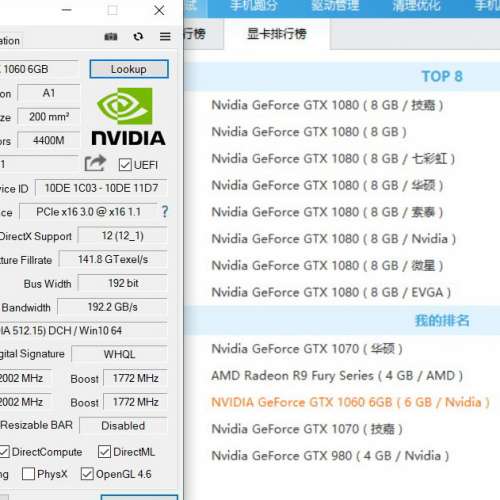
Task: Select the plain GTX 1080 ( 8 GB ) entry
Action: point(309,132)
